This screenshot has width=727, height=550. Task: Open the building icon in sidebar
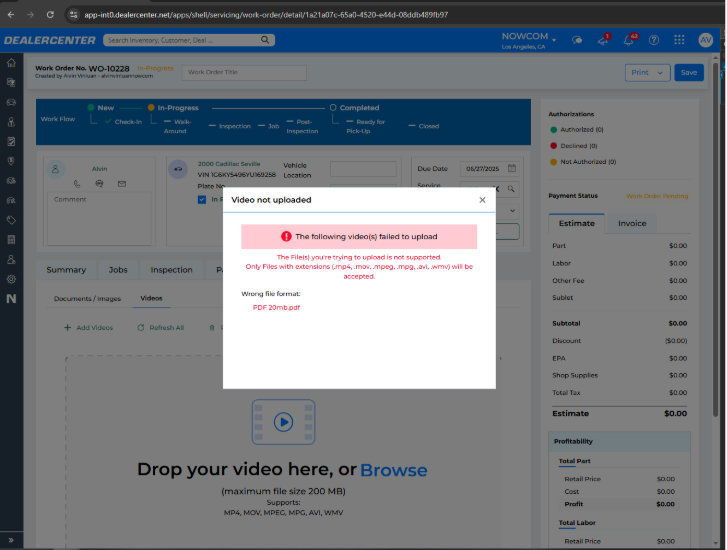(x=11, y=240)
